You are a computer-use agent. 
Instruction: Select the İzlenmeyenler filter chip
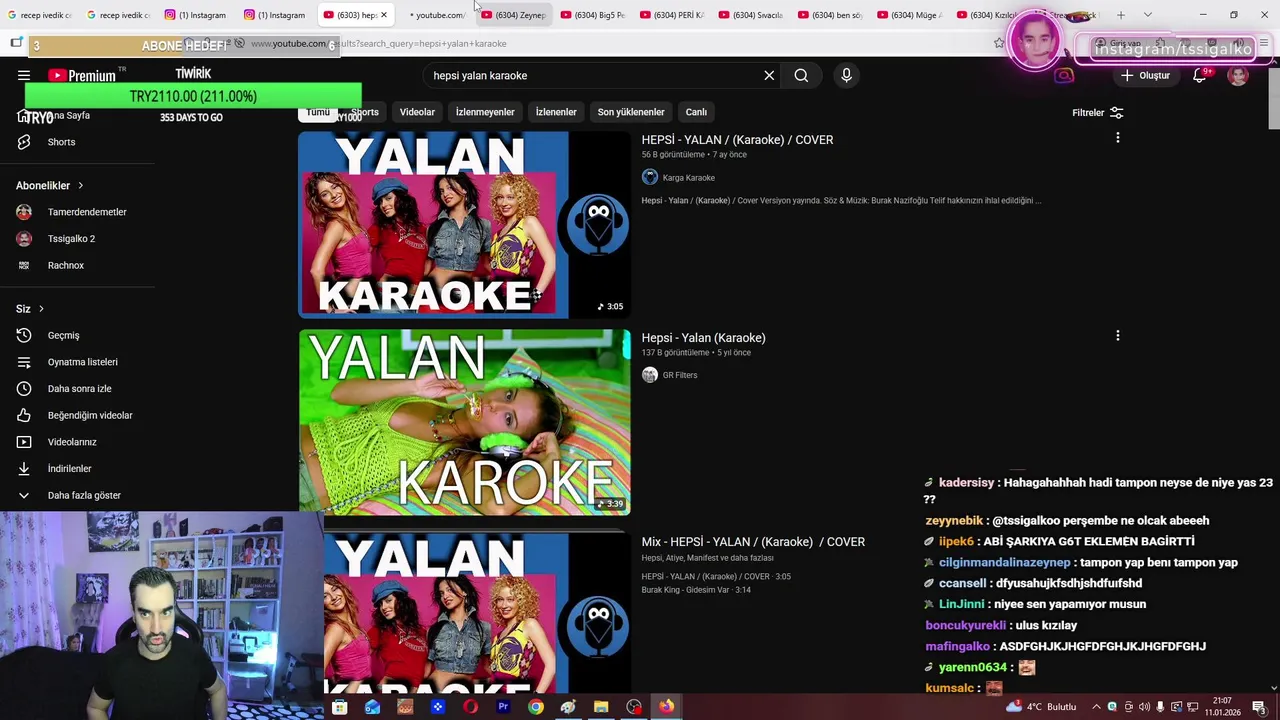click(x=485, y=112)
